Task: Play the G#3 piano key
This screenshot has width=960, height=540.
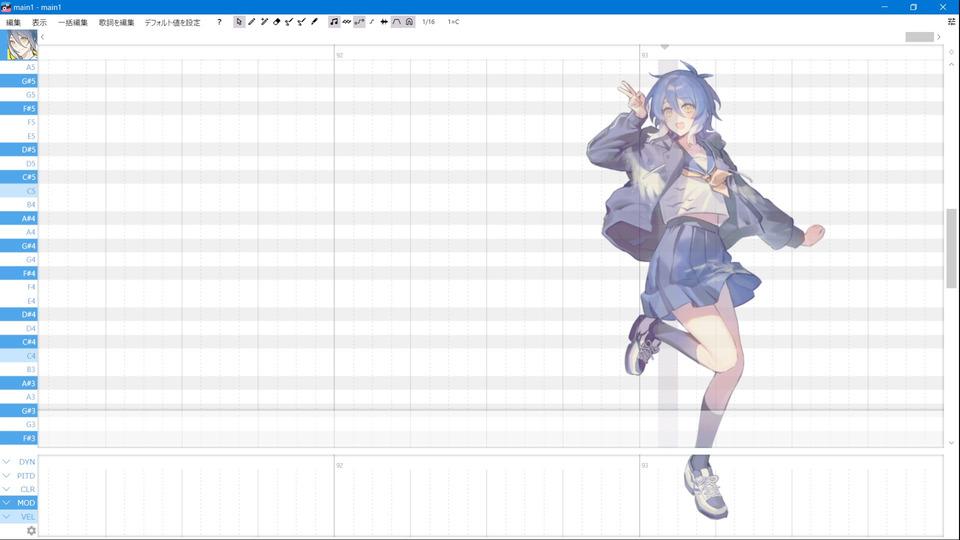Action: pos(18,411)
